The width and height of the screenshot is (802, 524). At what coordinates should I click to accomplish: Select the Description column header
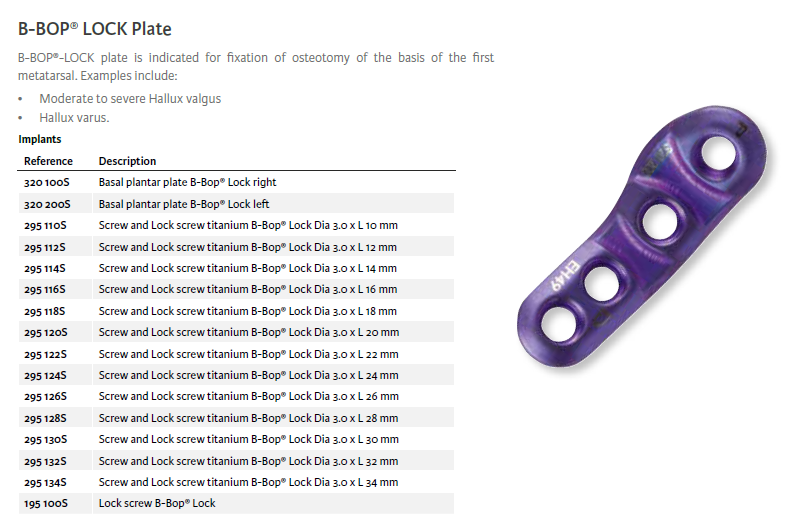pyautogui.click(x=127, y=161)
